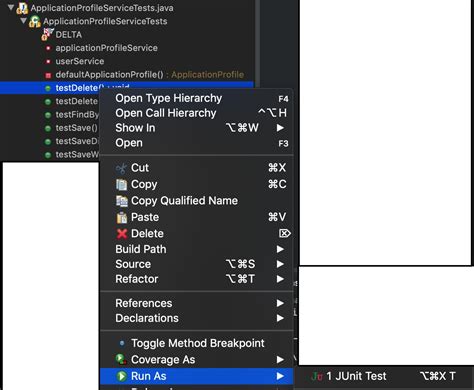Viewport: 474px width, 390px height.
Task: Click the red X Delete icon
Action: pyautogui.click(x=122, y=233)
